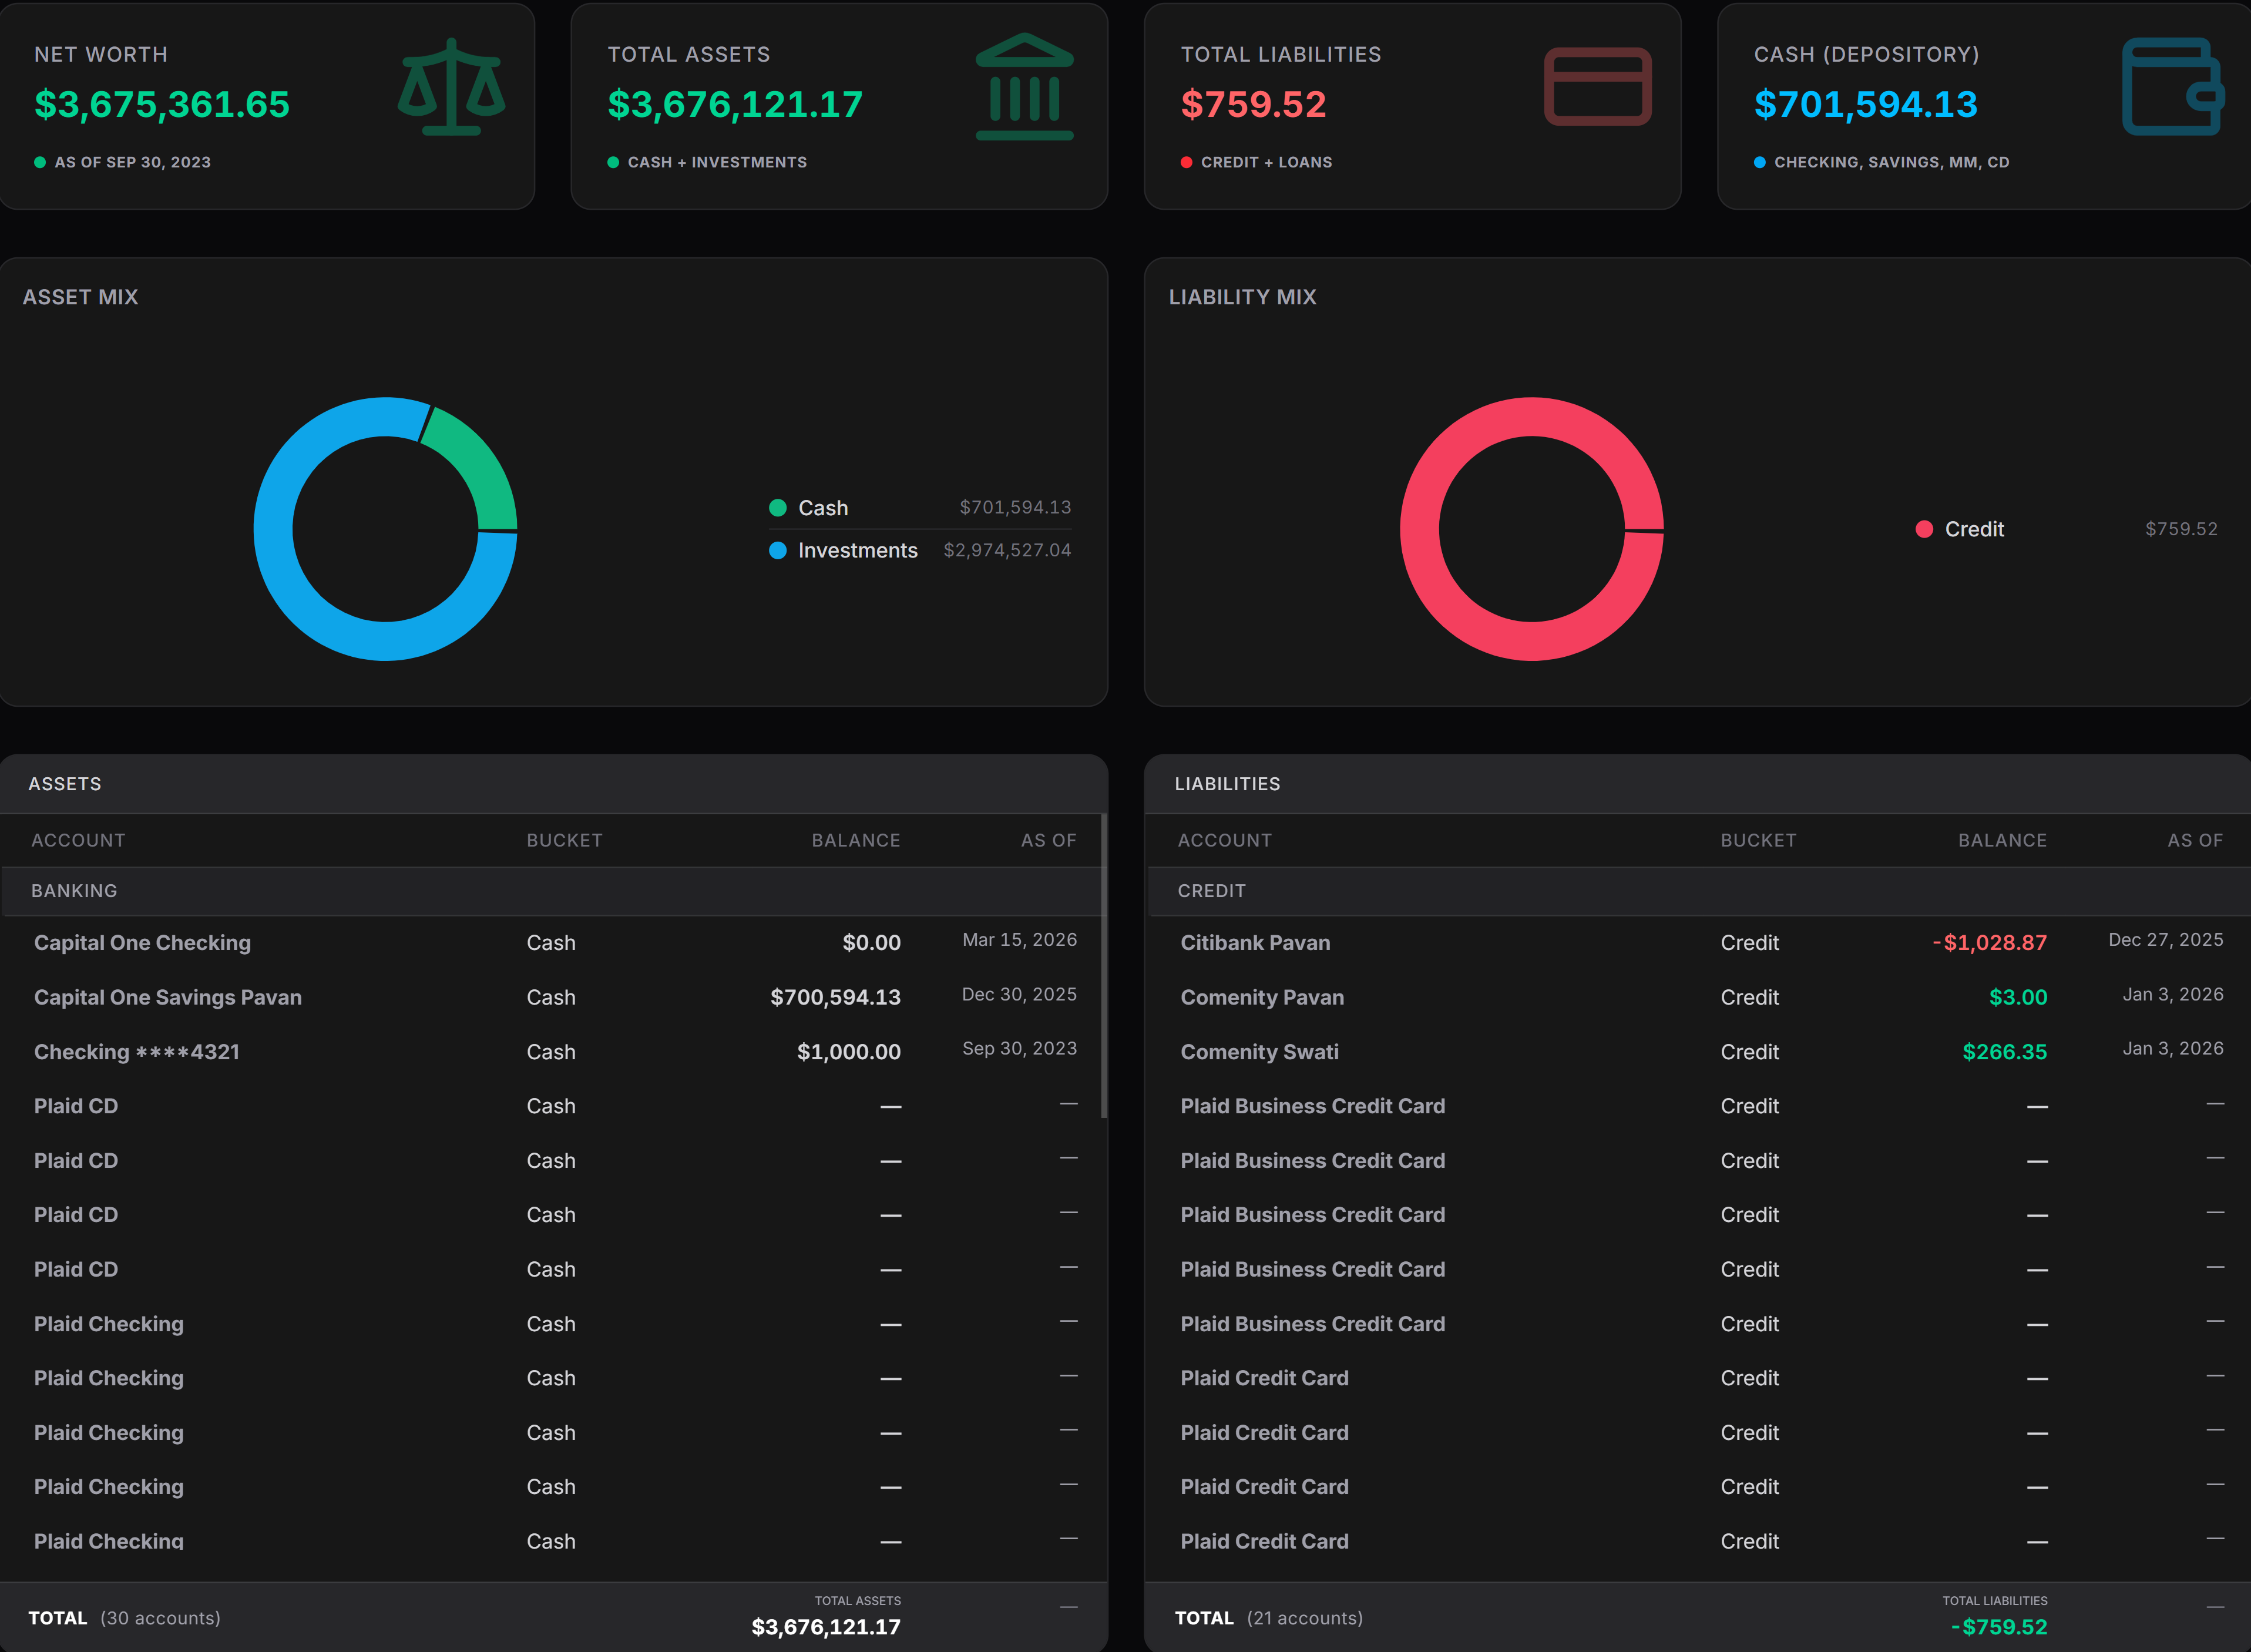The height and width of the screenshot is (1652, 2251).
Task: Sort assets by BUCKET column header
Action: point(565,840)
